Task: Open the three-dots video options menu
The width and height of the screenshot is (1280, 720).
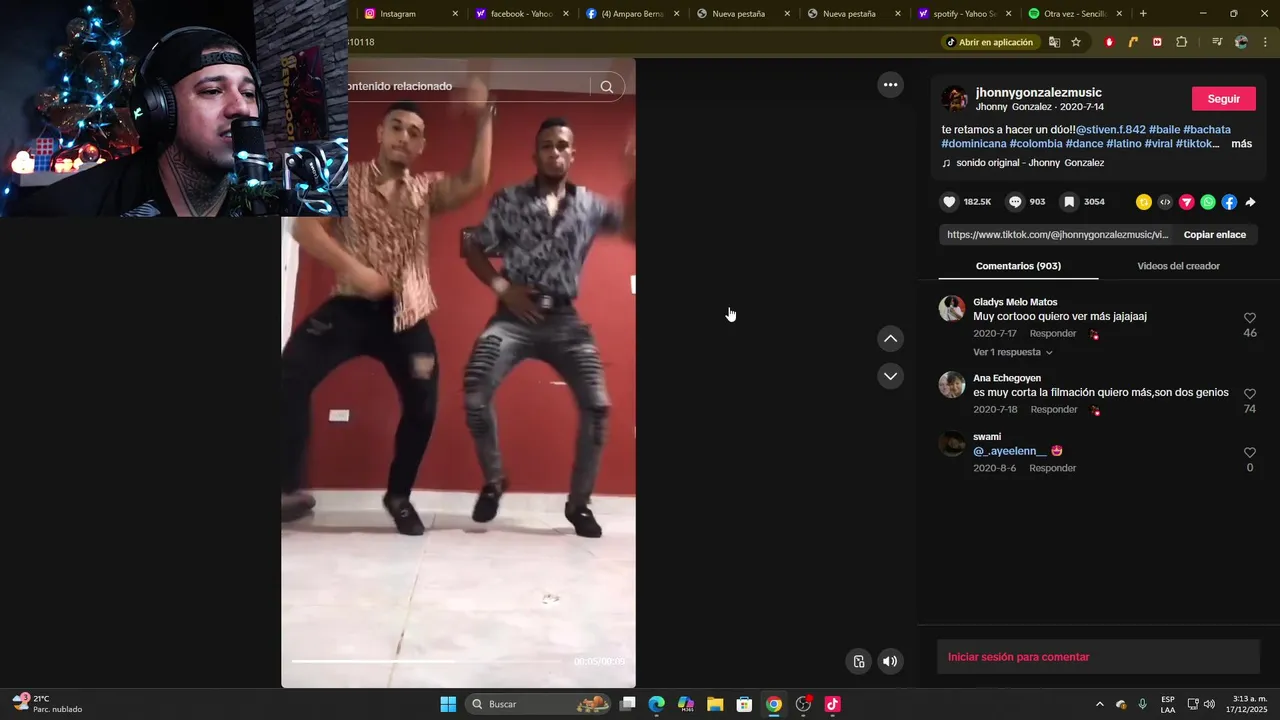Action: [890, 85]
